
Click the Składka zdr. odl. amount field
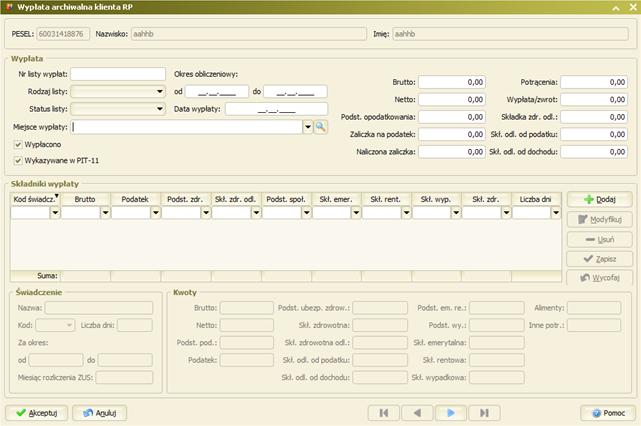coord(594,117)
